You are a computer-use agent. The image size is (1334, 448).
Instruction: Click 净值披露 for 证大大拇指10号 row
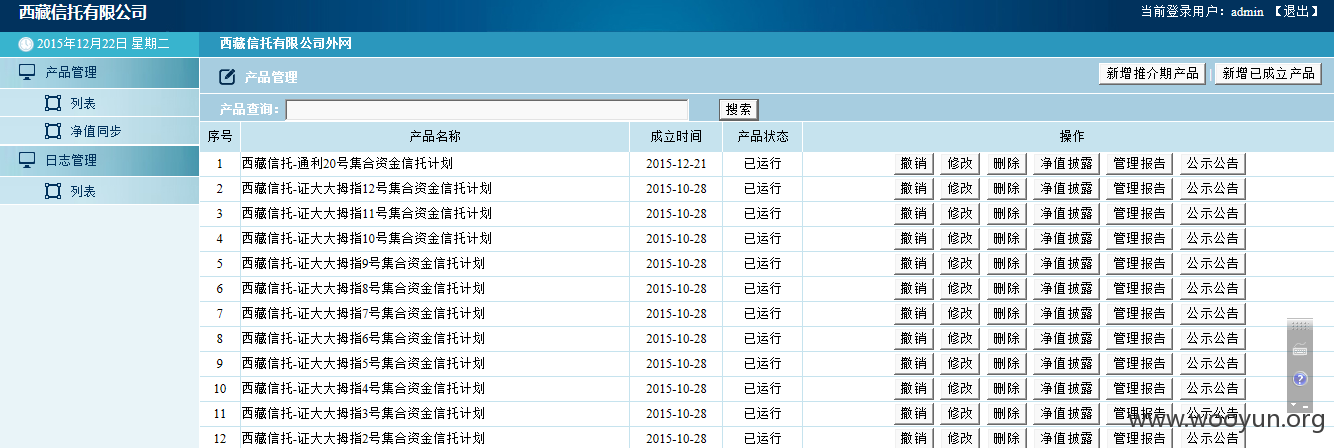click(1066, 238)
